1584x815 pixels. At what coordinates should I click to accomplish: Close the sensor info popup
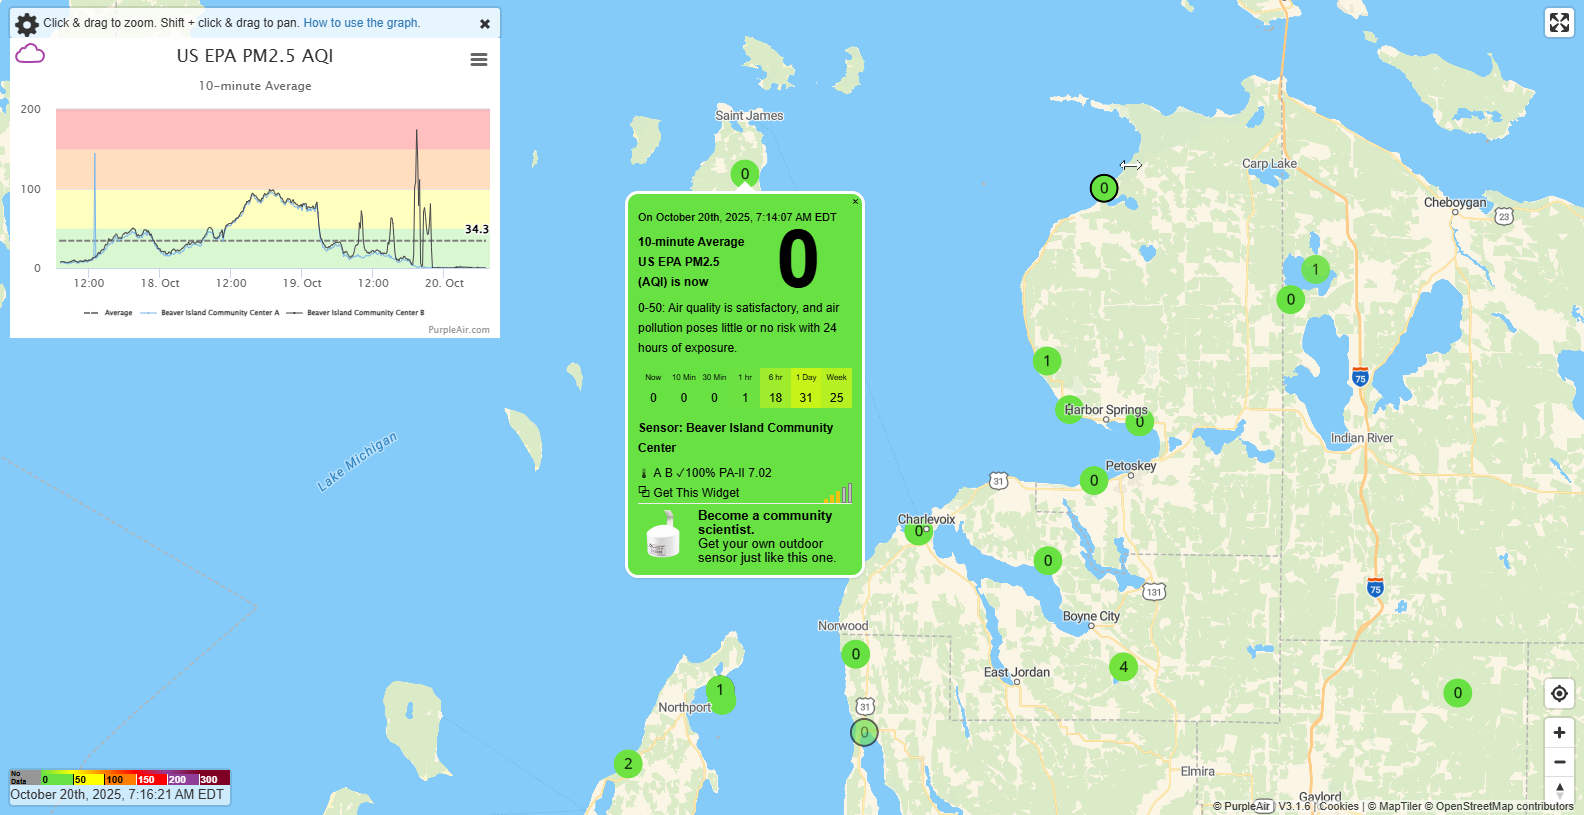point(855,202)
